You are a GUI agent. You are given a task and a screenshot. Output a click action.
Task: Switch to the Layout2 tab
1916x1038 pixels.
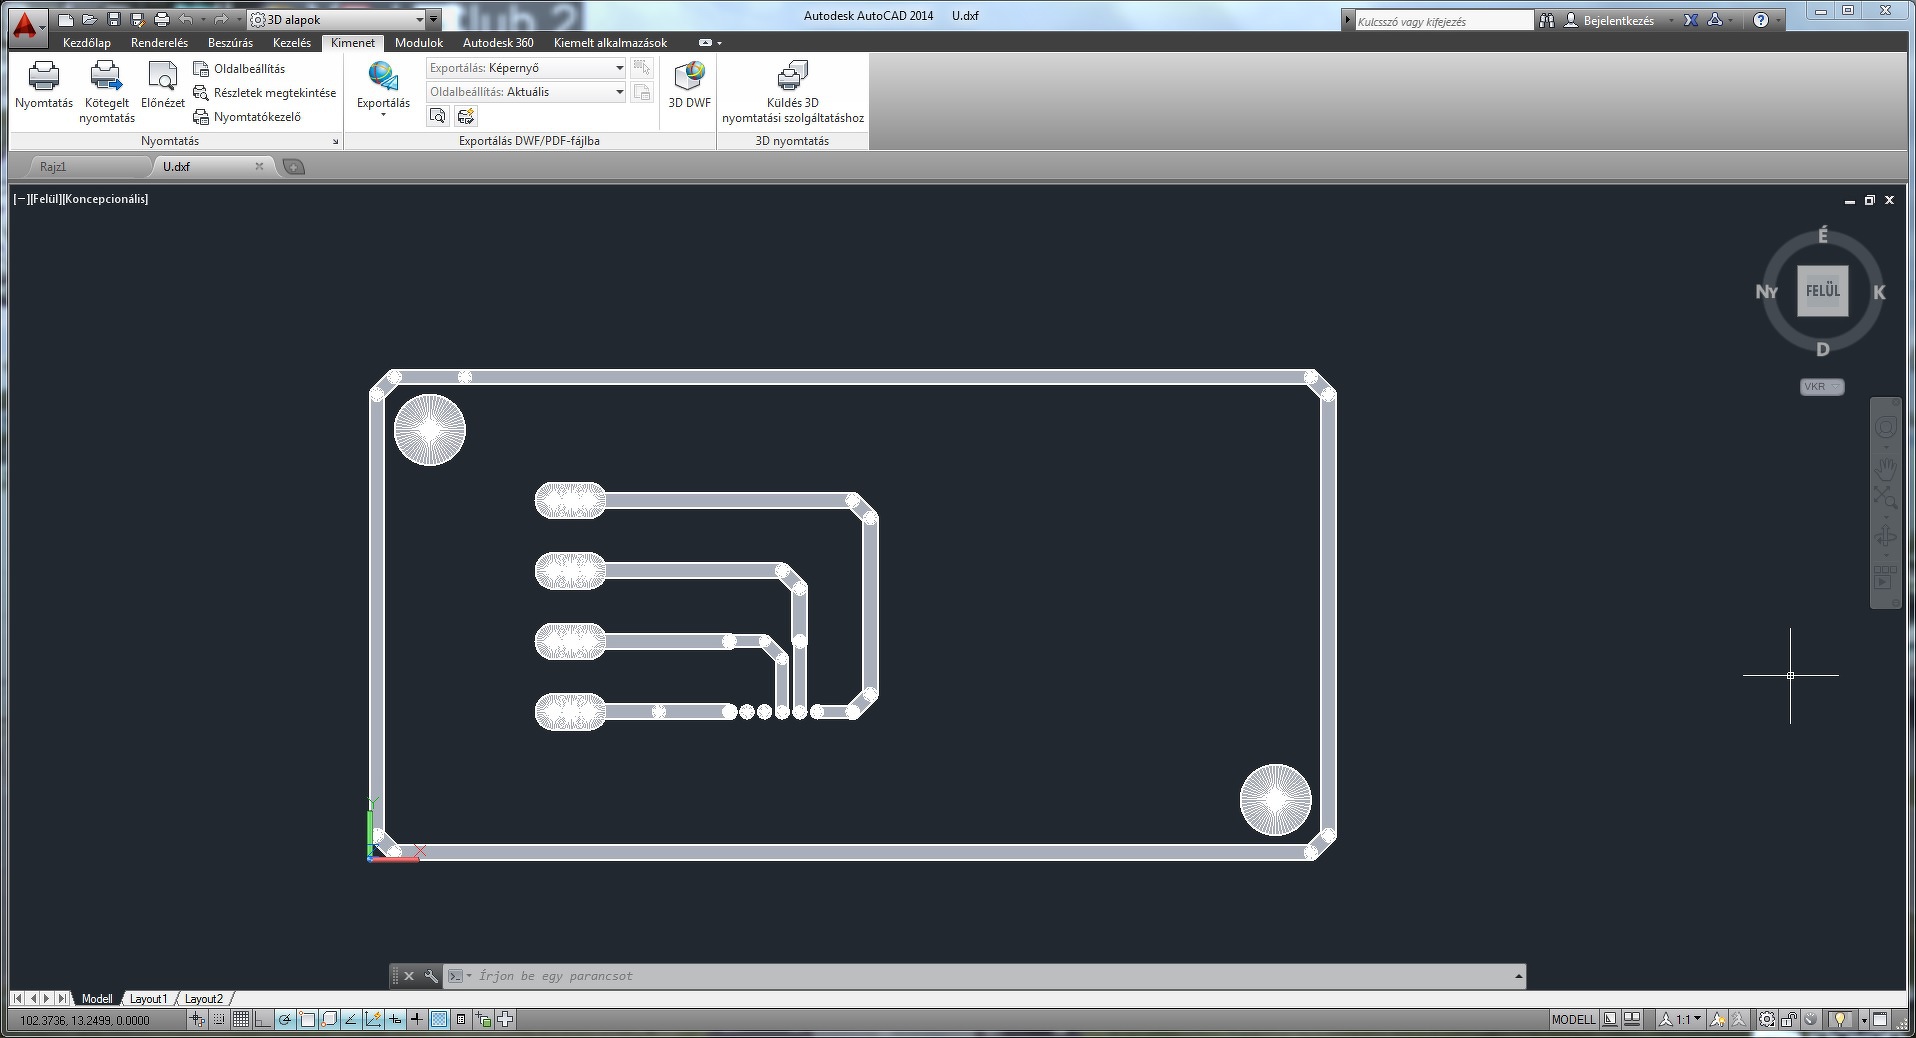pyautogui.click(x=204, y=999)
